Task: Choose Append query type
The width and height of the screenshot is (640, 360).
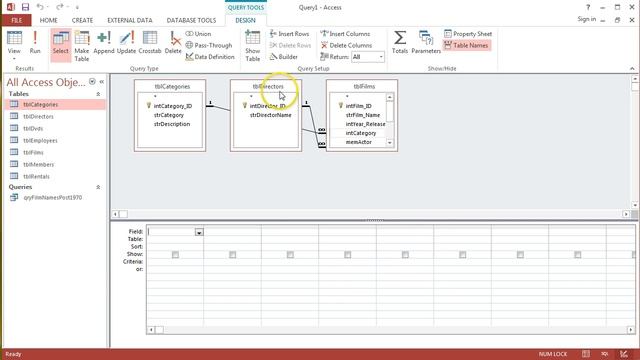Action: coord(104,43)
